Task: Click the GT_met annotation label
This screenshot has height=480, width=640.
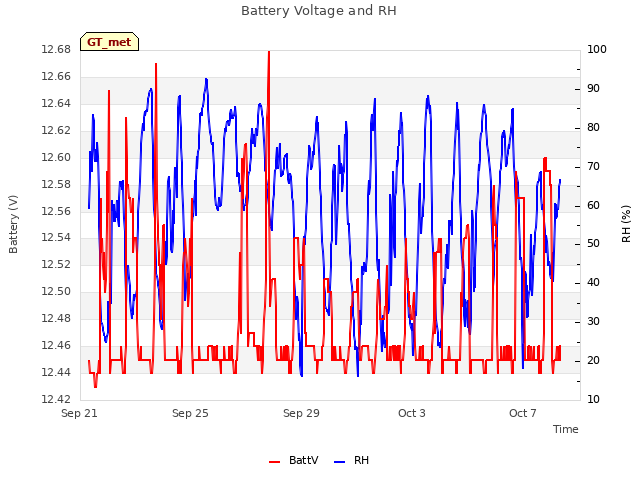Action: click(109, 42)
